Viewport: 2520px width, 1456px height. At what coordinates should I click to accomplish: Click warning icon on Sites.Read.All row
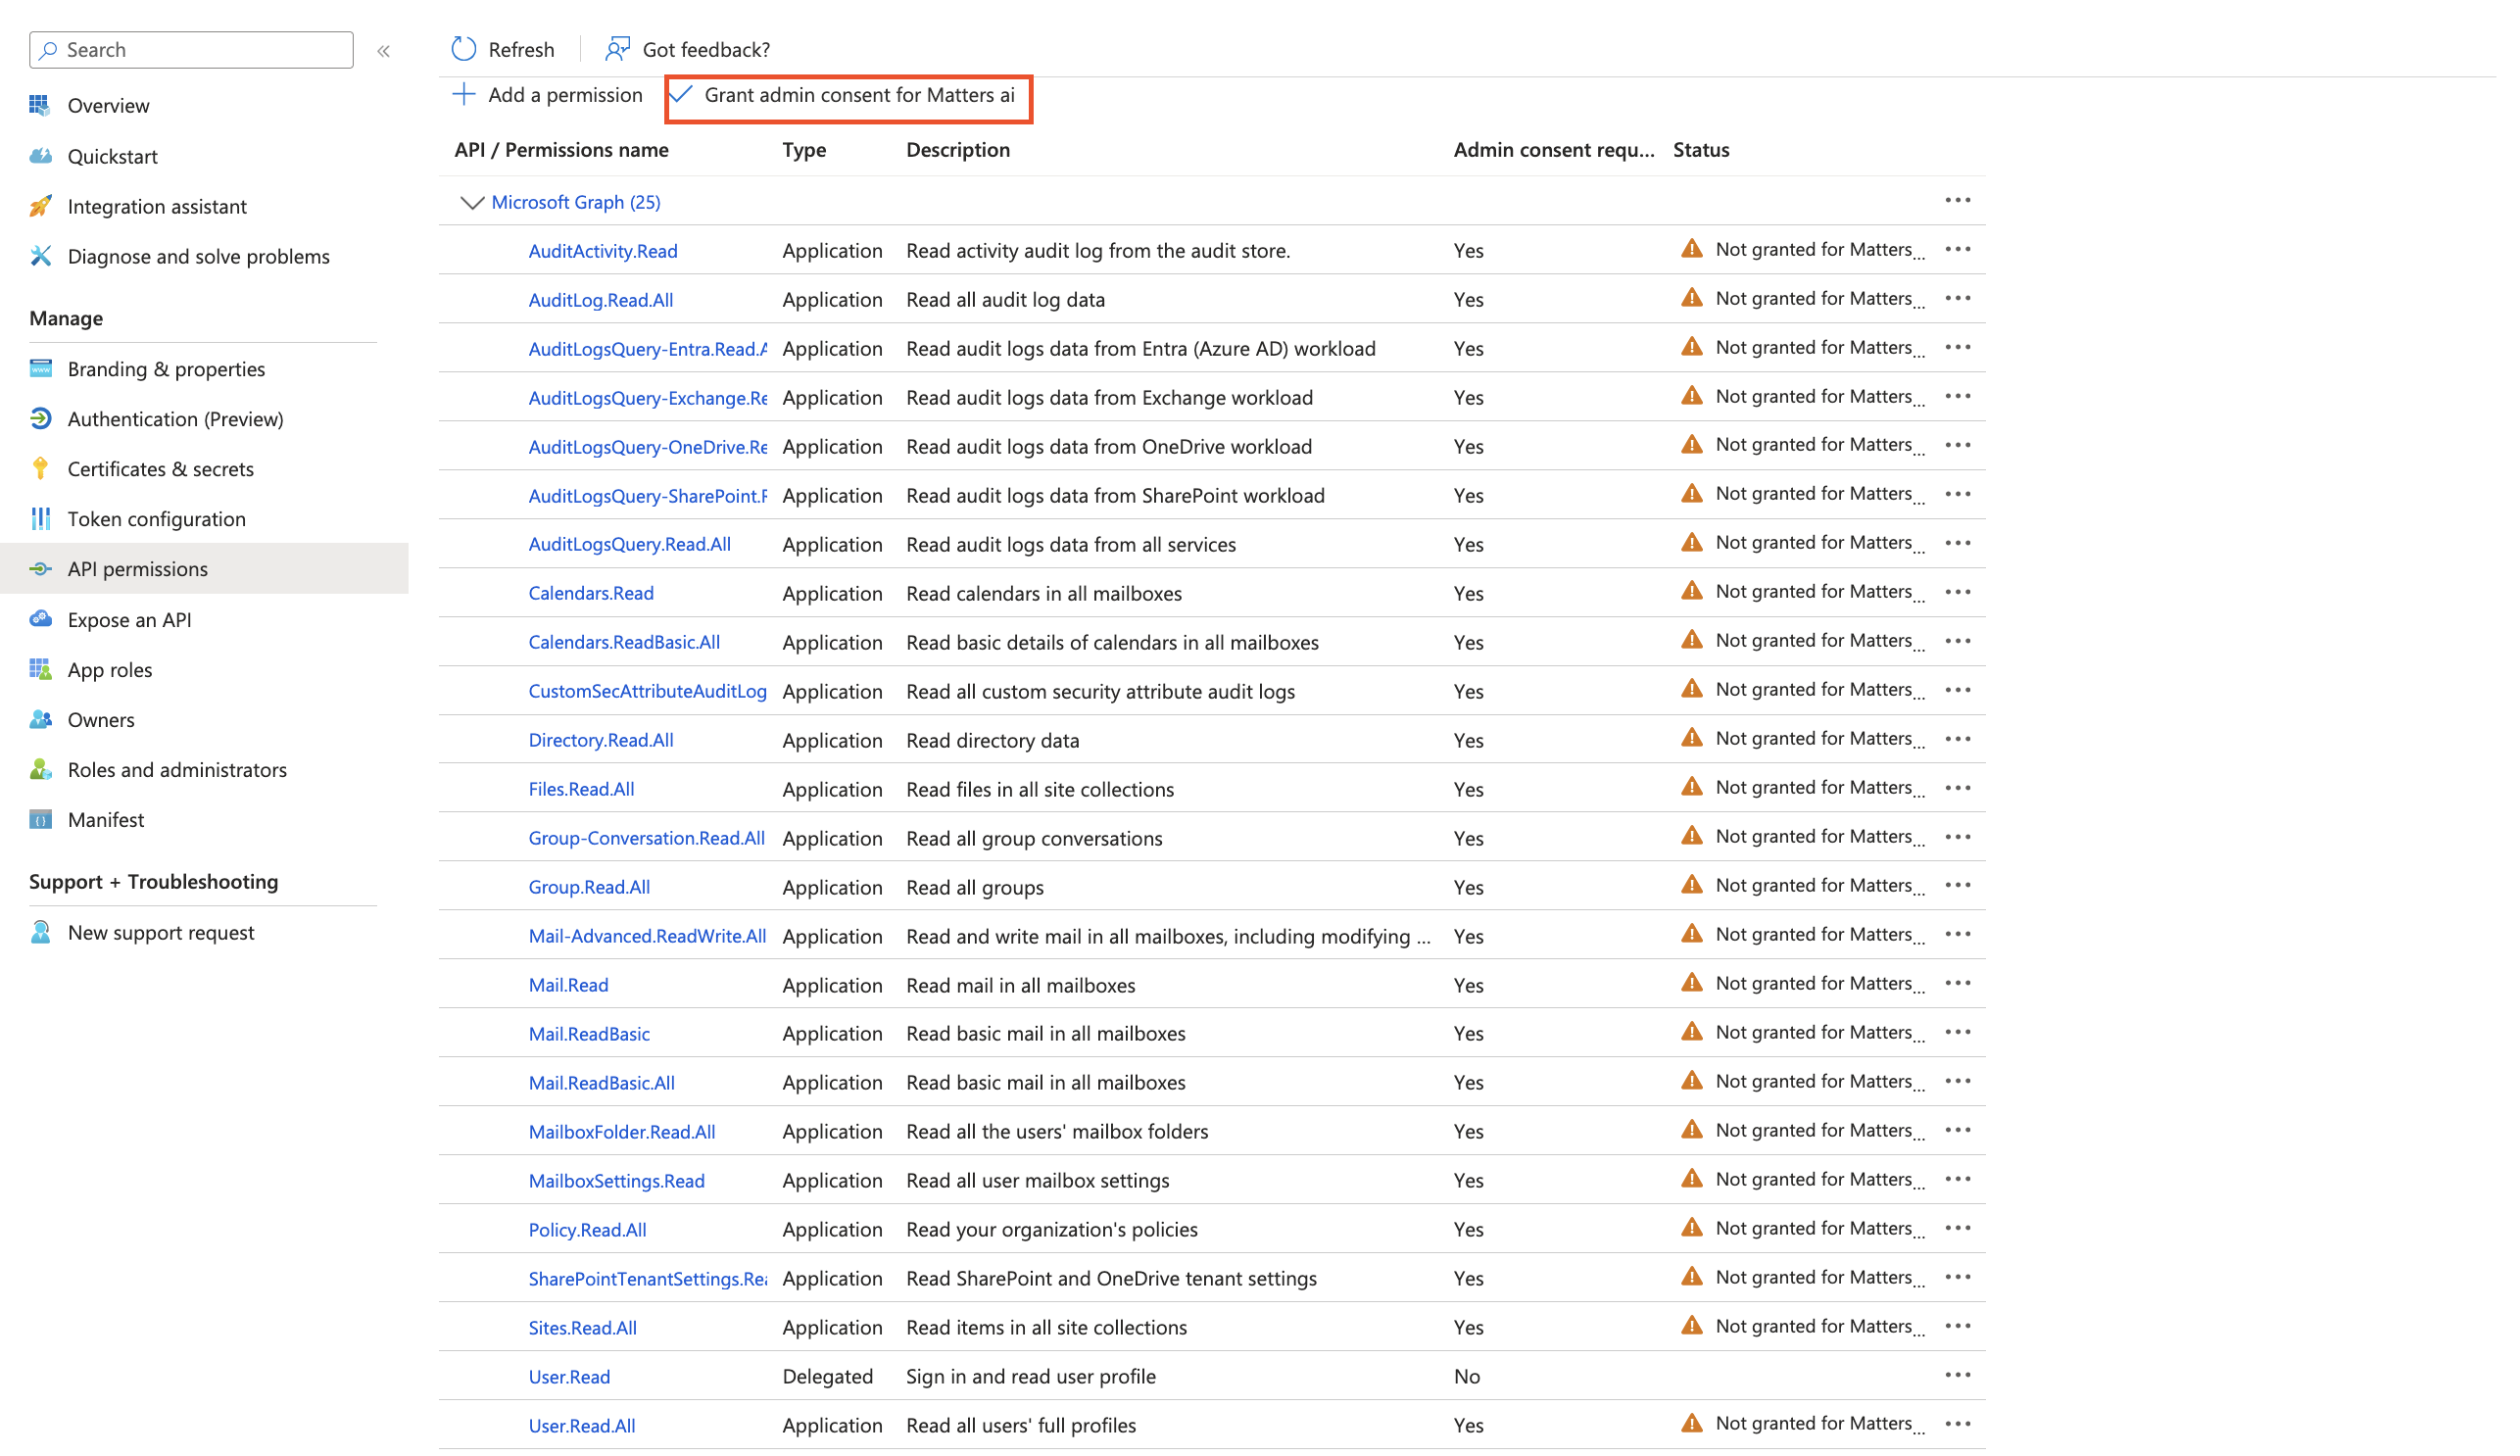pos(1691,1326)
